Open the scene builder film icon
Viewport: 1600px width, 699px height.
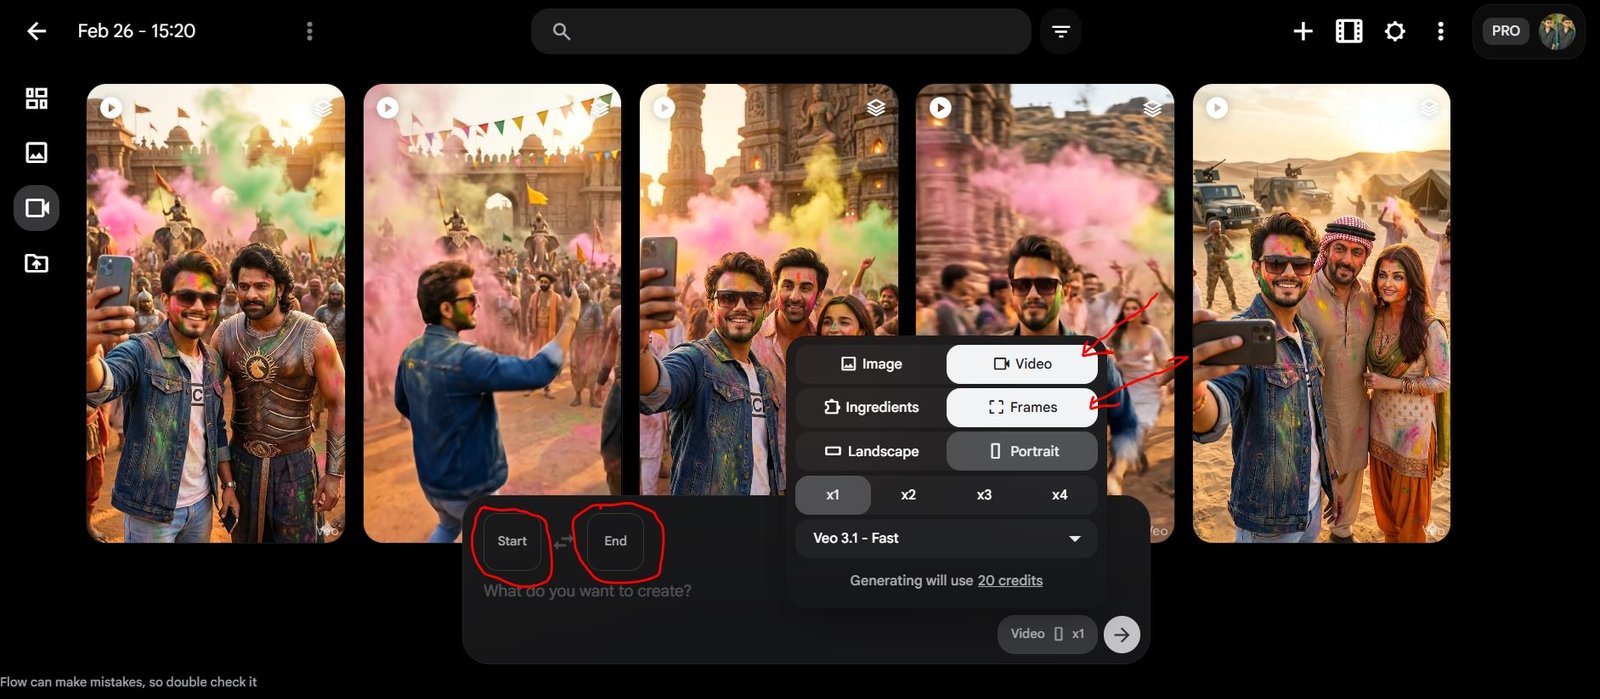coord(1348,32)
